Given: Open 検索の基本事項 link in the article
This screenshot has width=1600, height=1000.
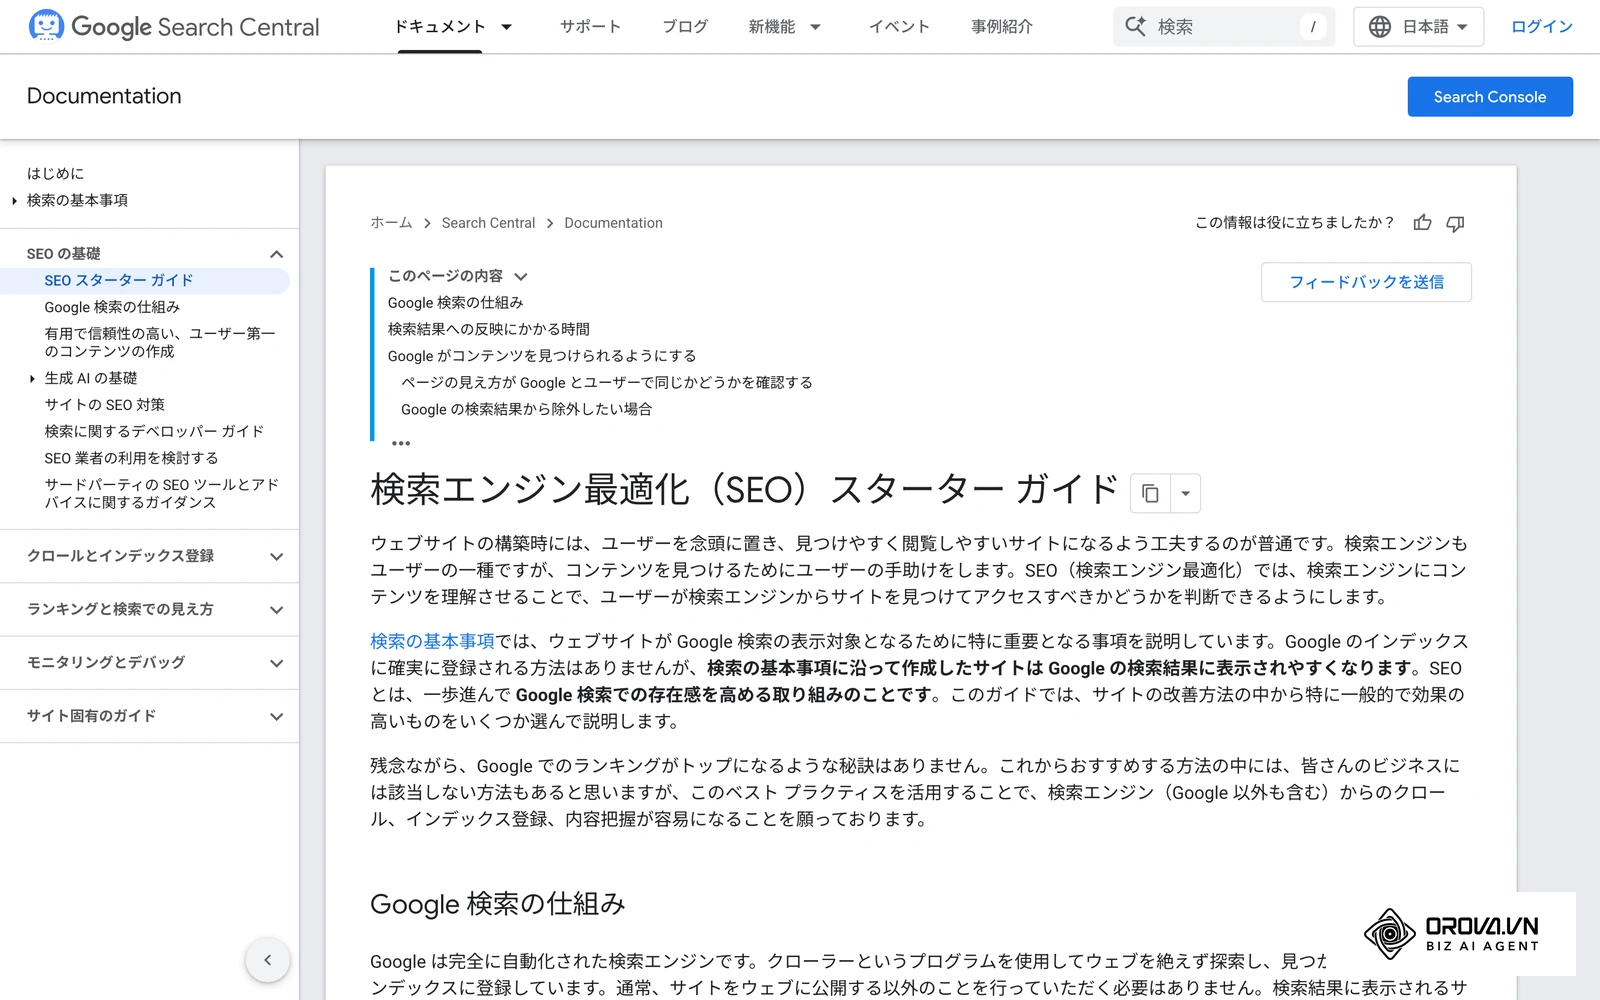Looking at the screenshot, I should 433,641.
